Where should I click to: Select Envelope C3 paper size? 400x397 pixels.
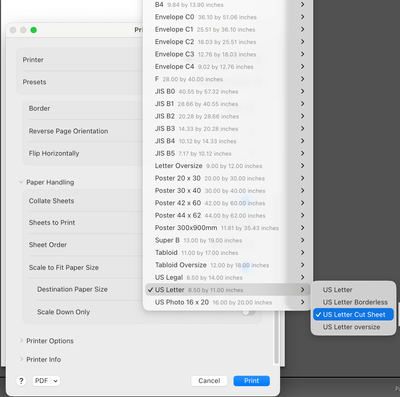pos(228,54)
